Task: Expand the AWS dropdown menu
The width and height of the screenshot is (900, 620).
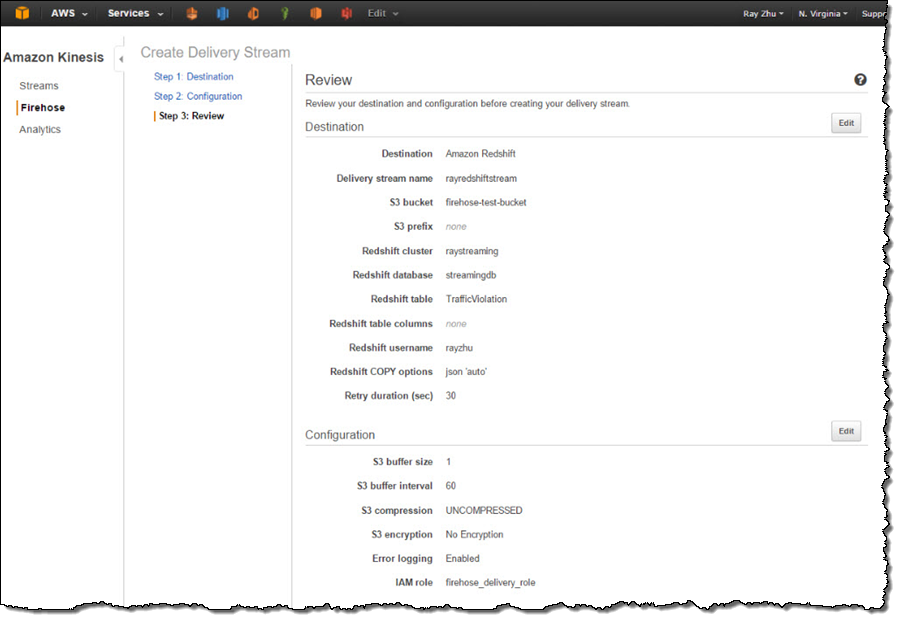Action: [69, 13]
